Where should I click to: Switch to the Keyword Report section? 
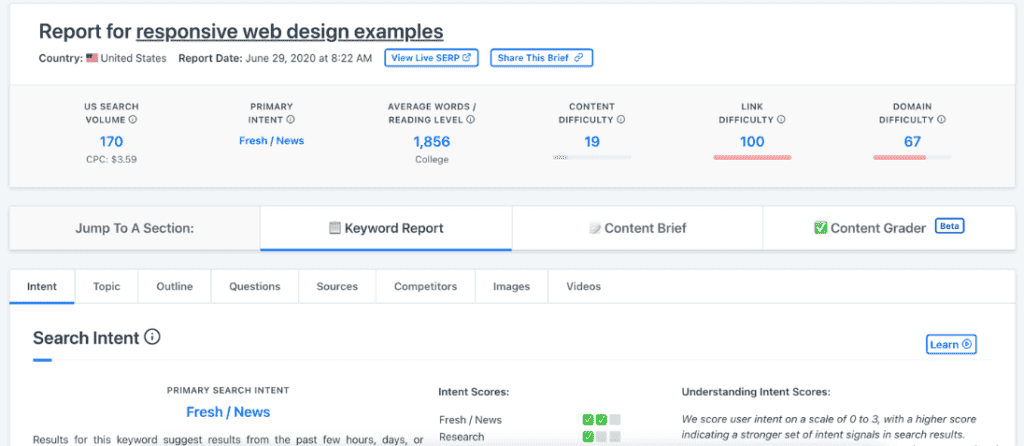click(386, 229)
